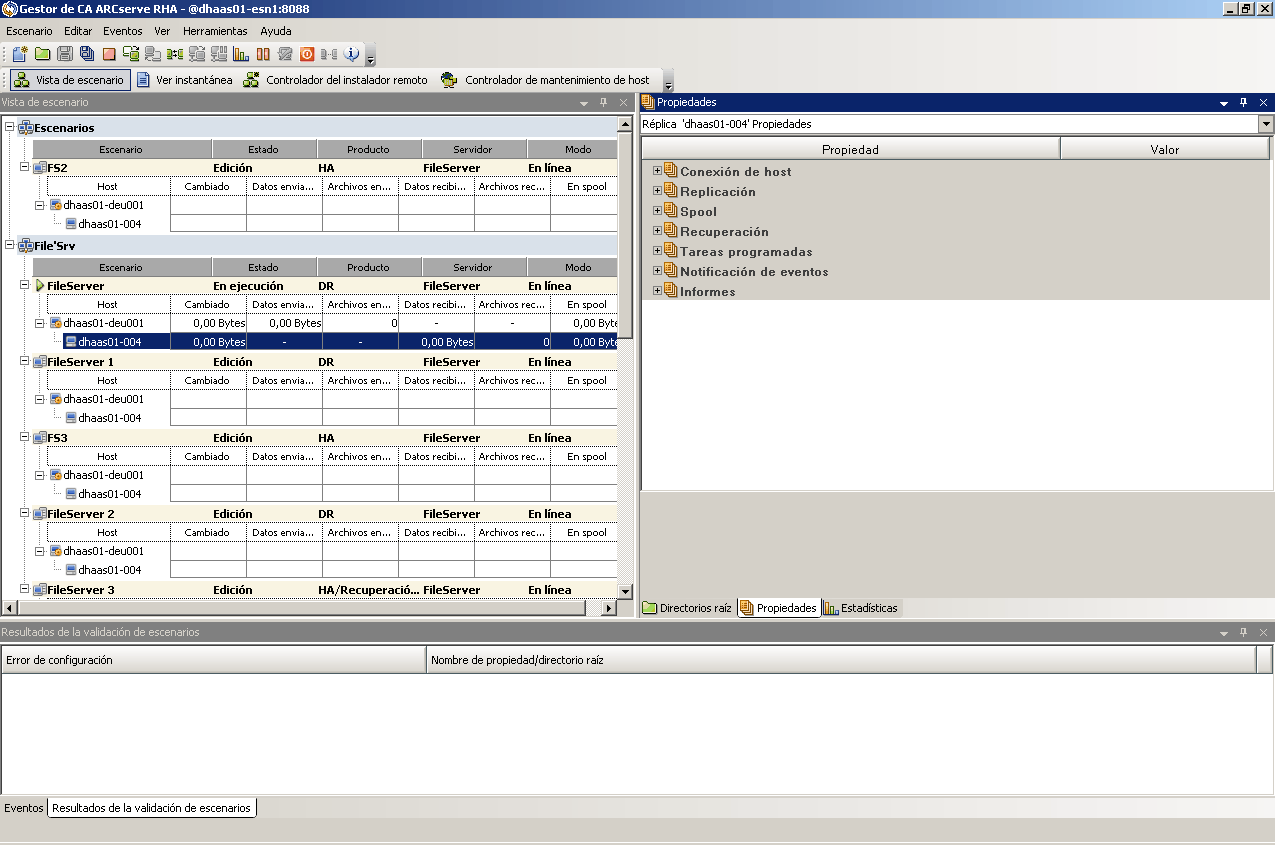Screen dimensions: 1275x845
Task: Click the Ver instantánea button
Action: 185,80
